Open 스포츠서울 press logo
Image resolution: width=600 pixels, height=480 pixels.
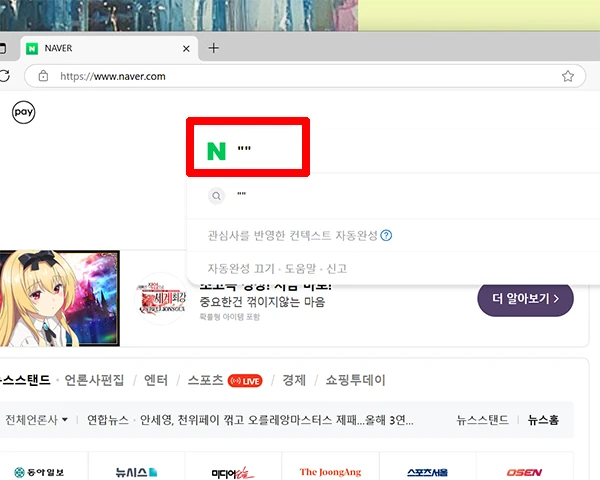tap(427, 472)
